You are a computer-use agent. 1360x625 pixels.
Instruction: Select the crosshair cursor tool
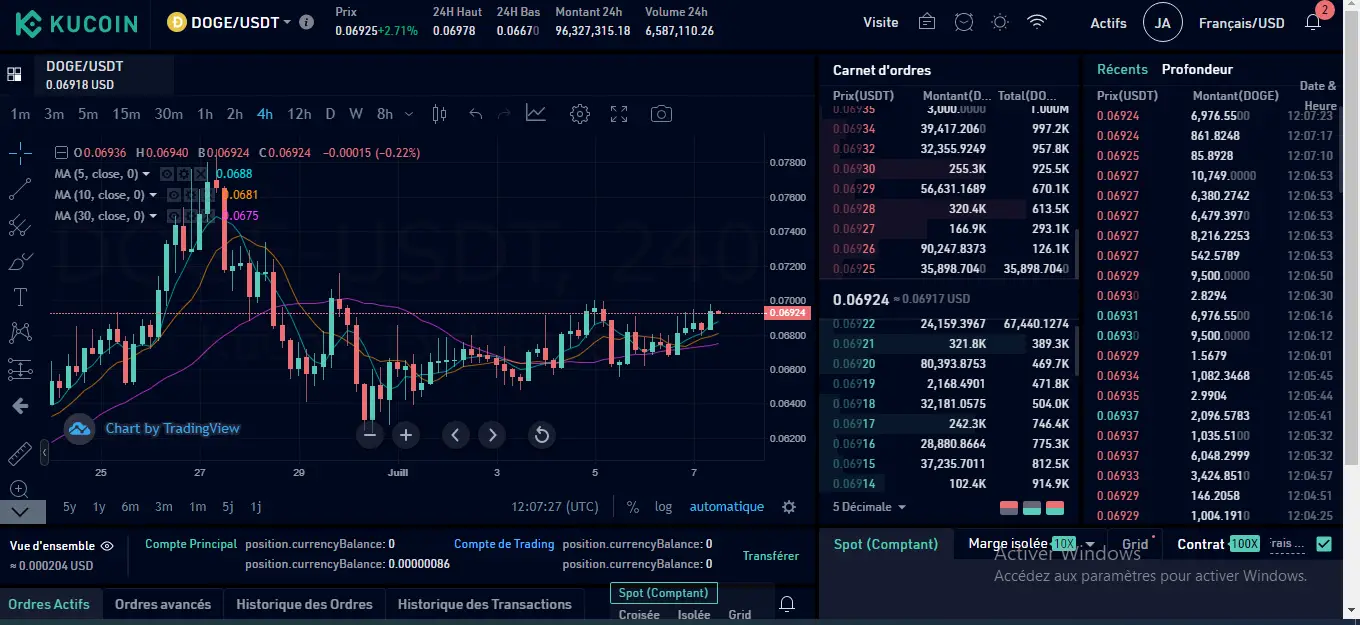[x=20, y=152]
